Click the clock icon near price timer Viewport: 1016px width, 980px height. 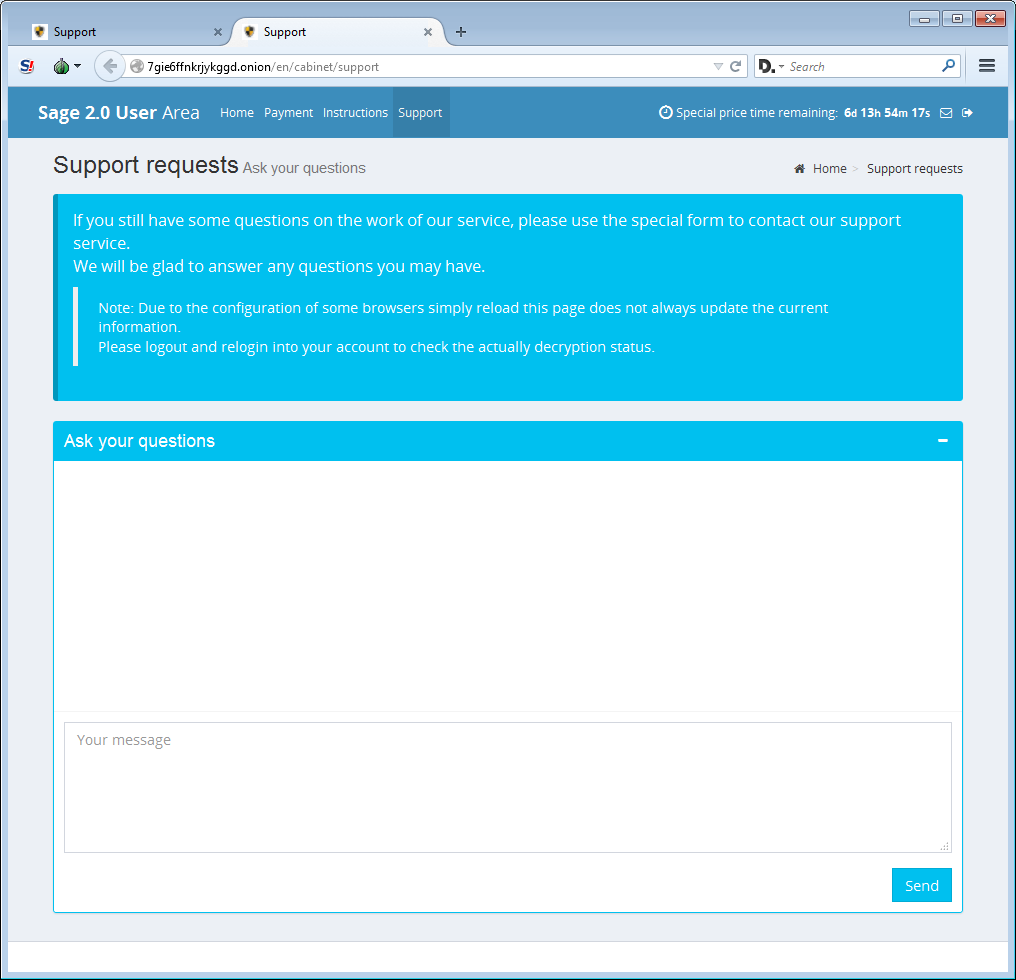pyautogui.click(x=665, y=112)
